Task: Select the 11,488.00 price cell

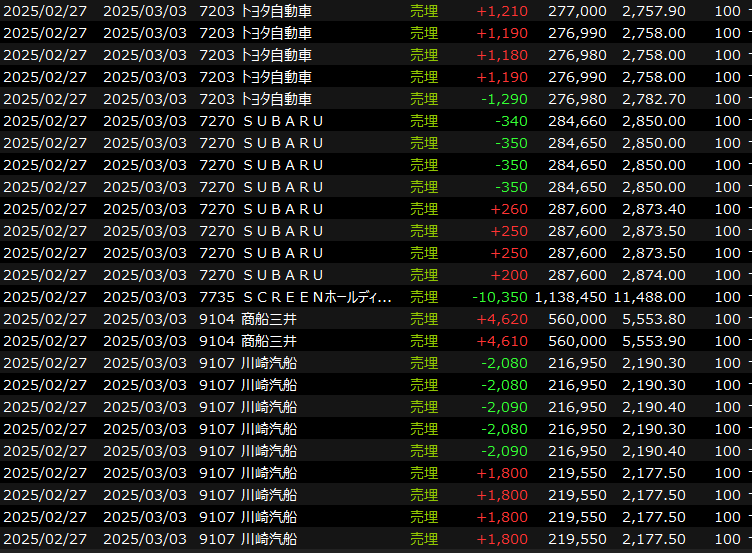Action: 649,297
